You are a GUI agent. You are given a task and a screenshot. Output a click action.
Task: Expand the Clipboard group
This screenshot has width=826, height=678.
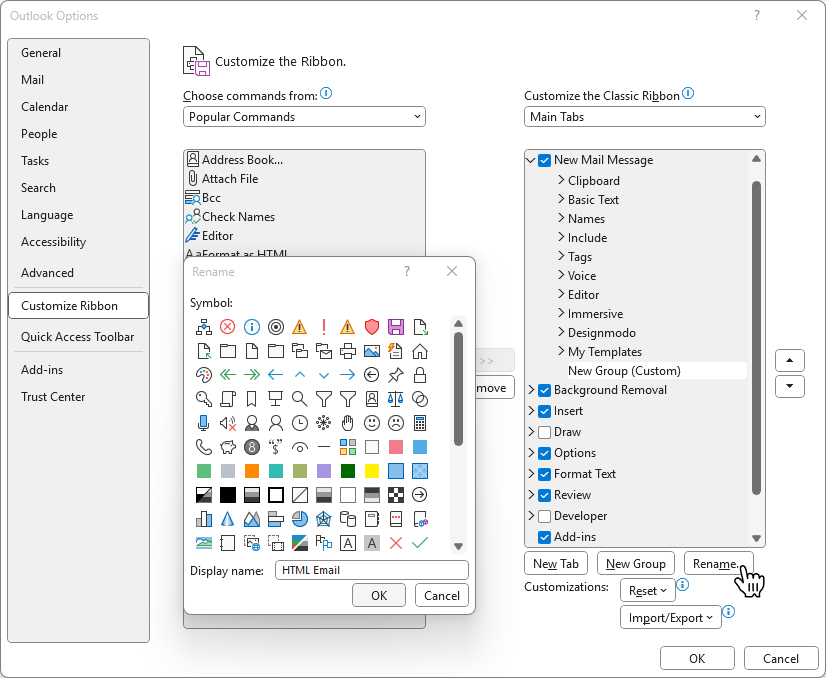pyautogui.click(x=561, y=180)
